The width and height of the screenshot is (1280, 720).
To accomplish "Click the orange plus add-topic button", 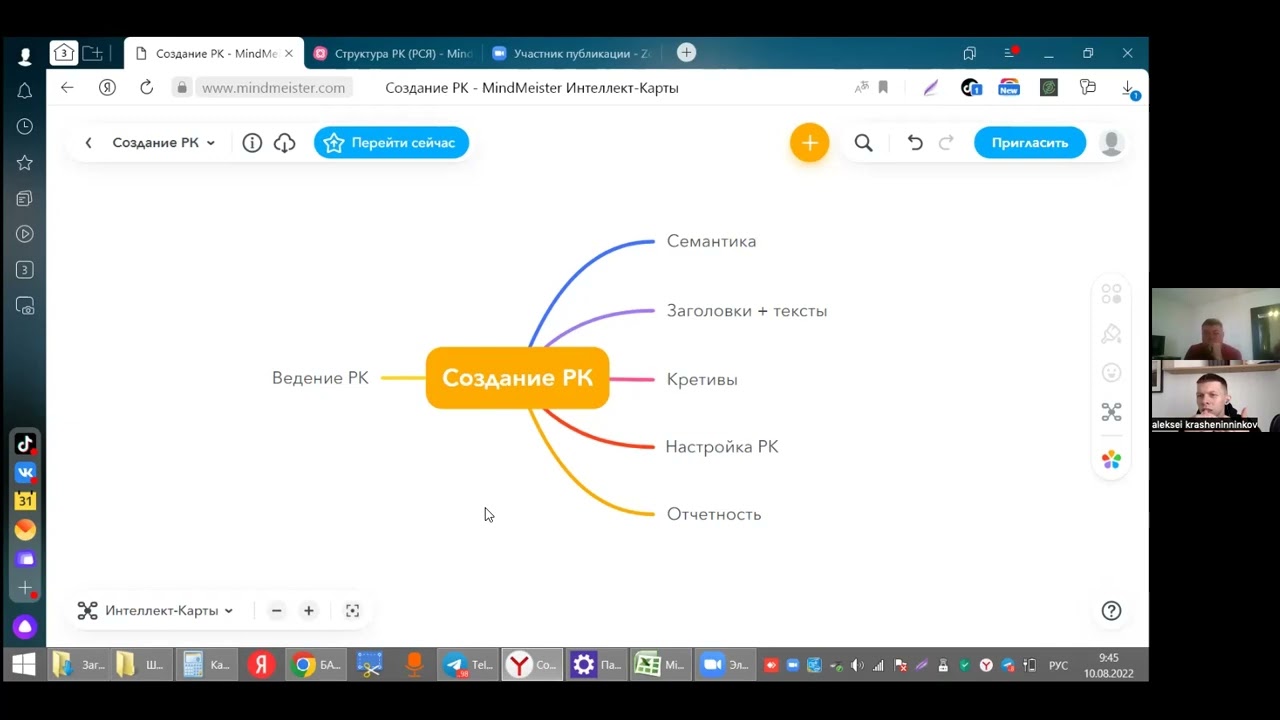I will 809,143.
